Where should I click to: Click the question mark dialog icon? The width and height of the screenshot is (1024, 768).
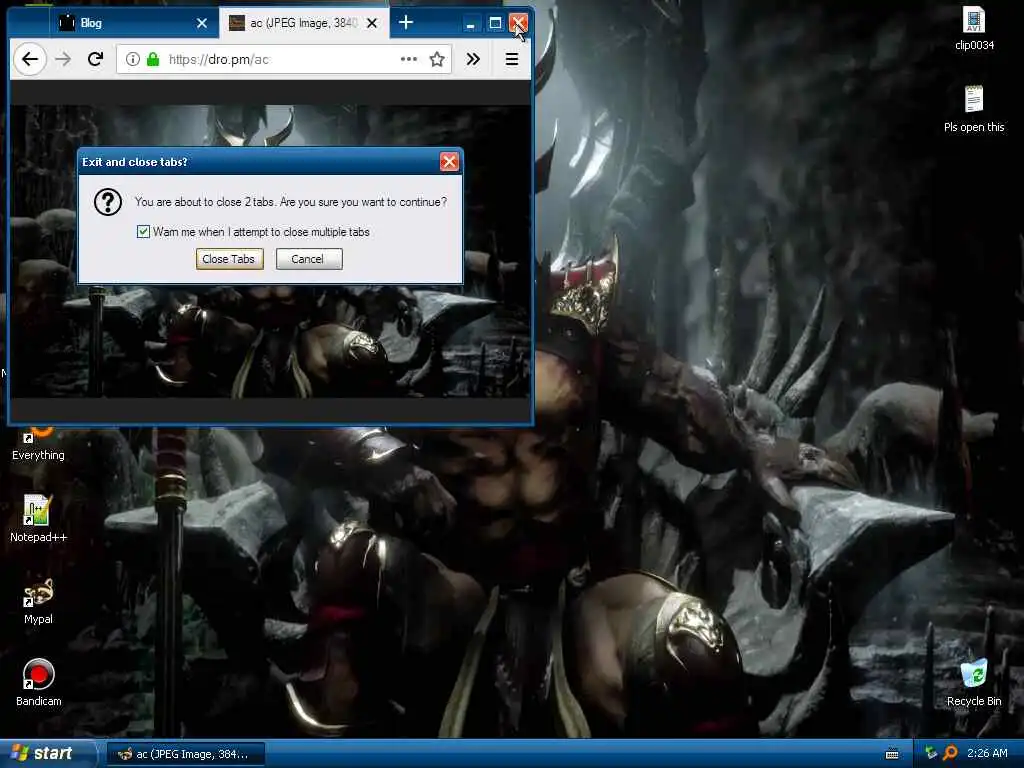tap(108, 202)
